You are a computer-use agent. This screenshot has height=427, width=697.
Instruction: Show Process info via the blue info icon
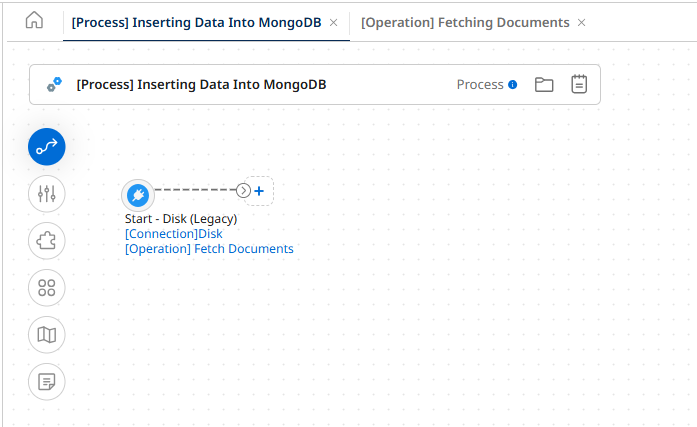coord(513,85)
